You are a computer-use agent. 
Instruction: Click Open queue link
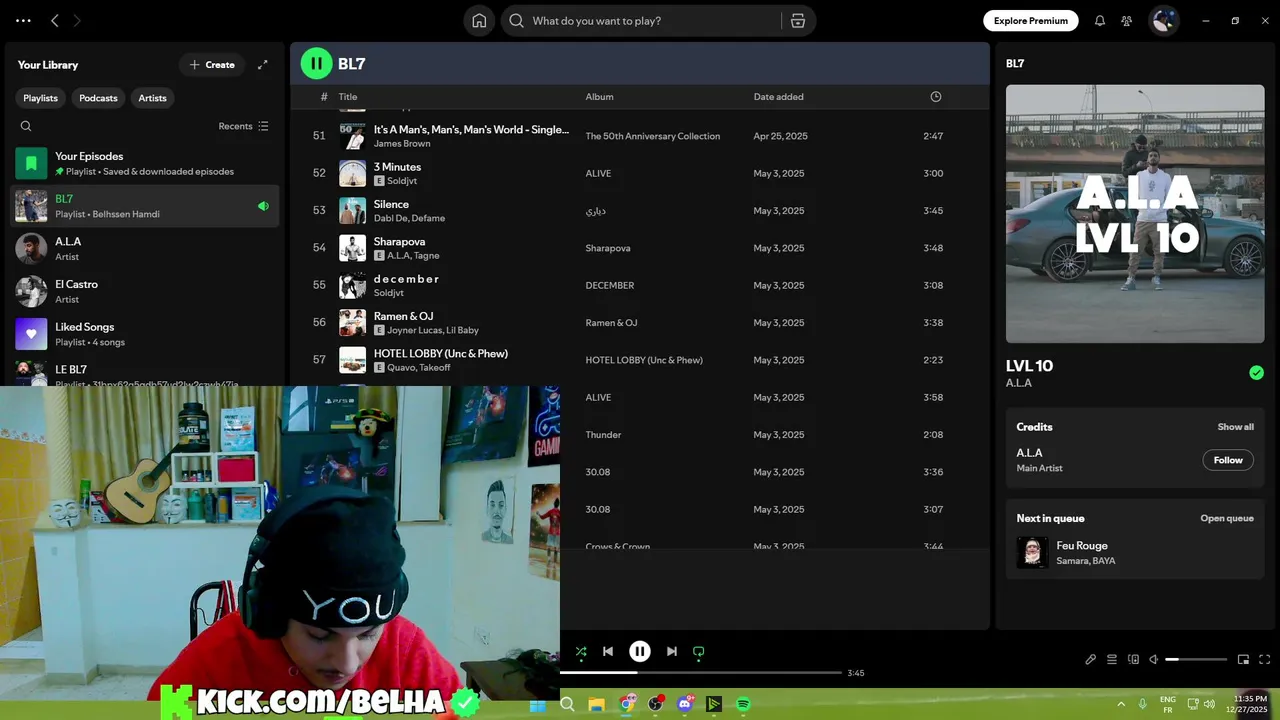pos(1227,518)
